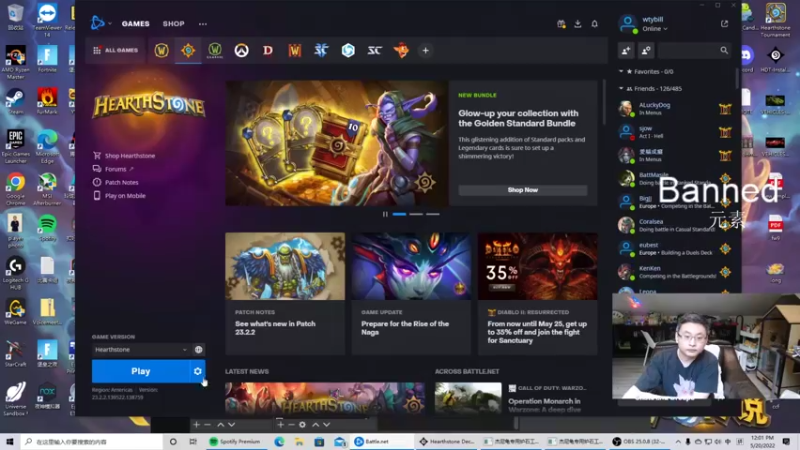800x450 pixels.
Task: Show hidden system tray icons
Action: 678,442
